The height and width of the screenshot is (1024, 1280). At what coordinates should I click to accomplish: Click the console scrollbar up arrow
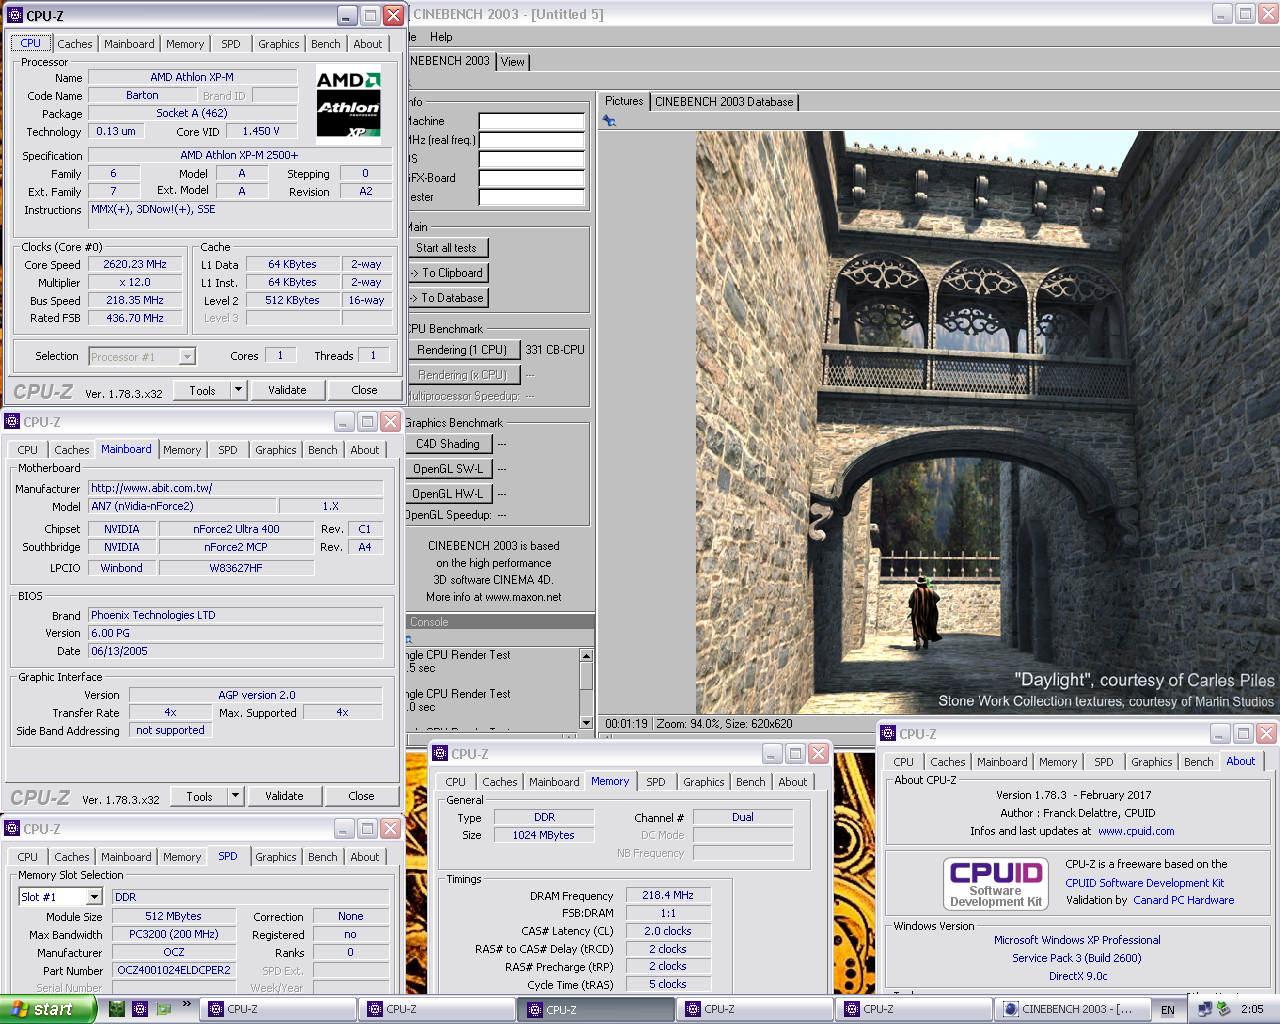point(587,655)
